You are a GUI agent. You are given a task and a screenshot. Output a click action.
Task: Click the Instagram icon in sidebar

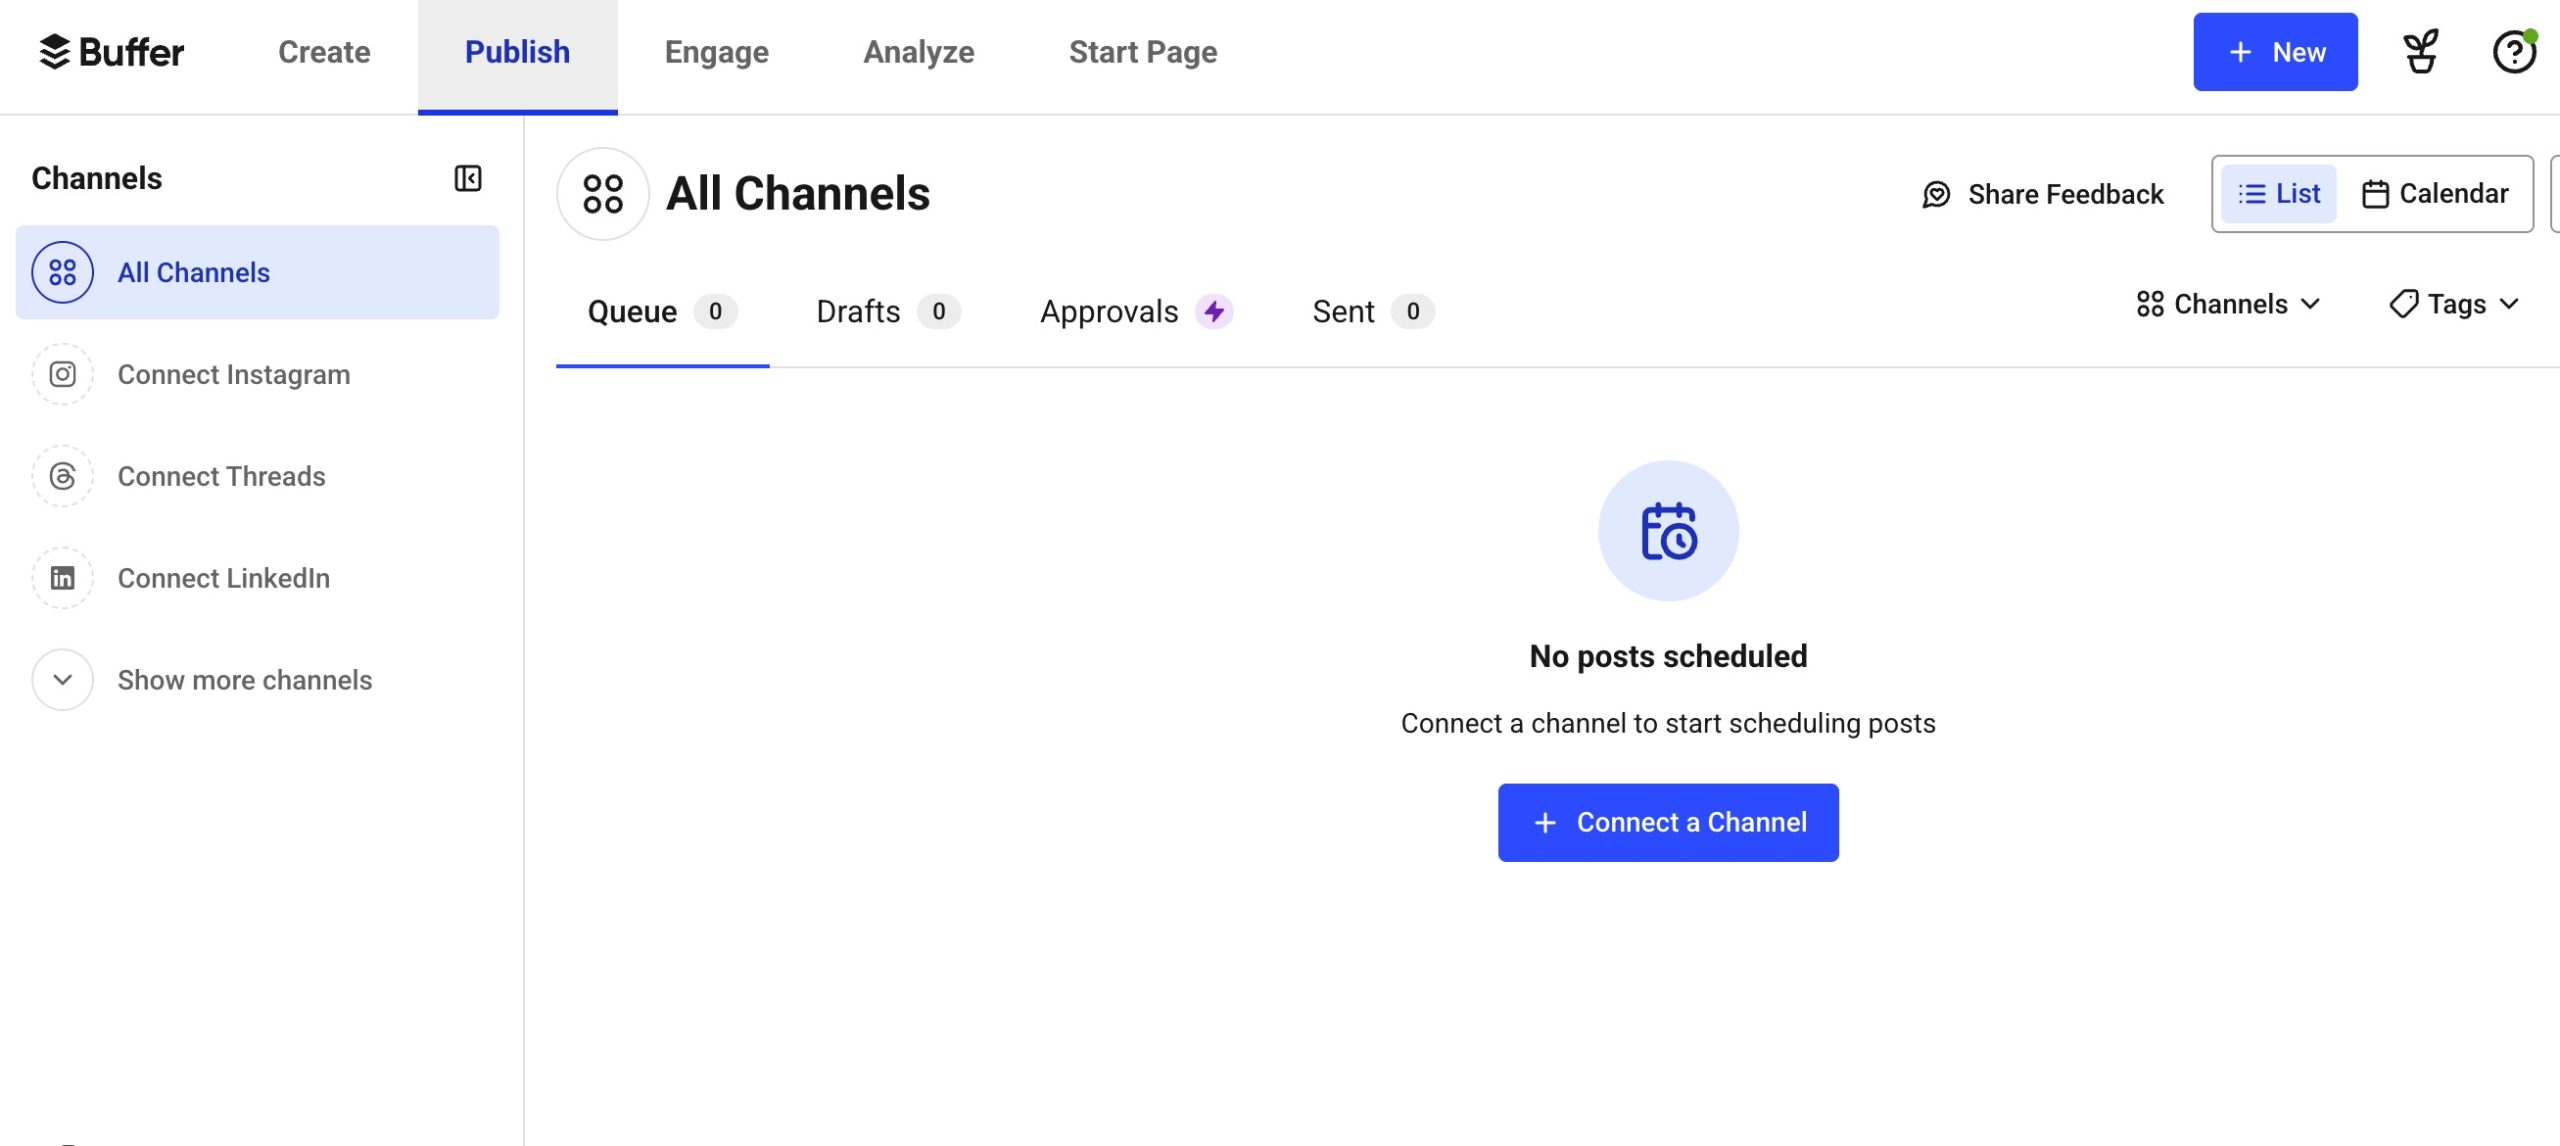coord(62,374)
